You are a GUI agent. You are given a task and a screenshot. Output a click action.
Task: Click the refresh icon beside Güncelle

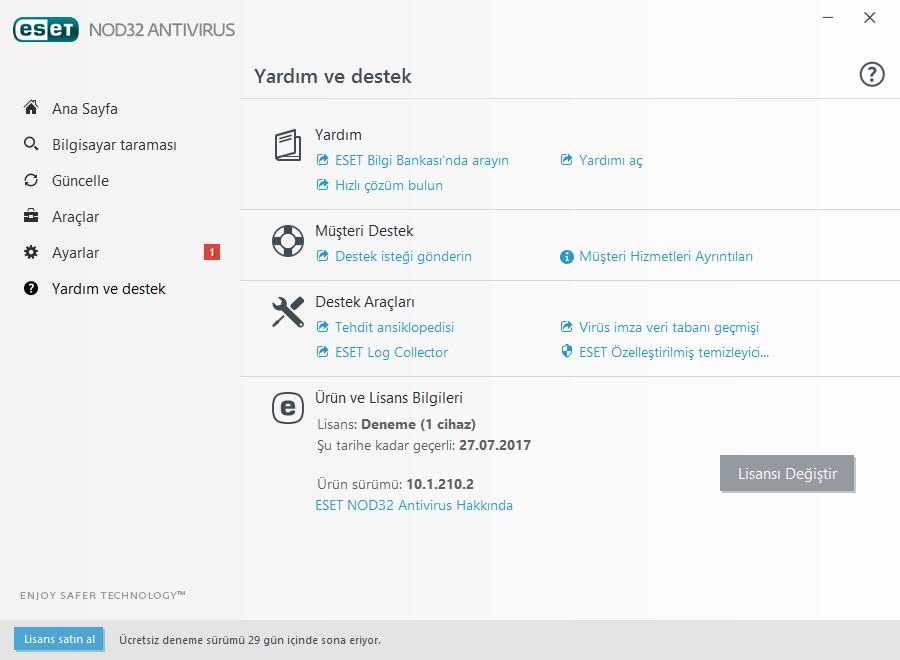coord(31,180)
